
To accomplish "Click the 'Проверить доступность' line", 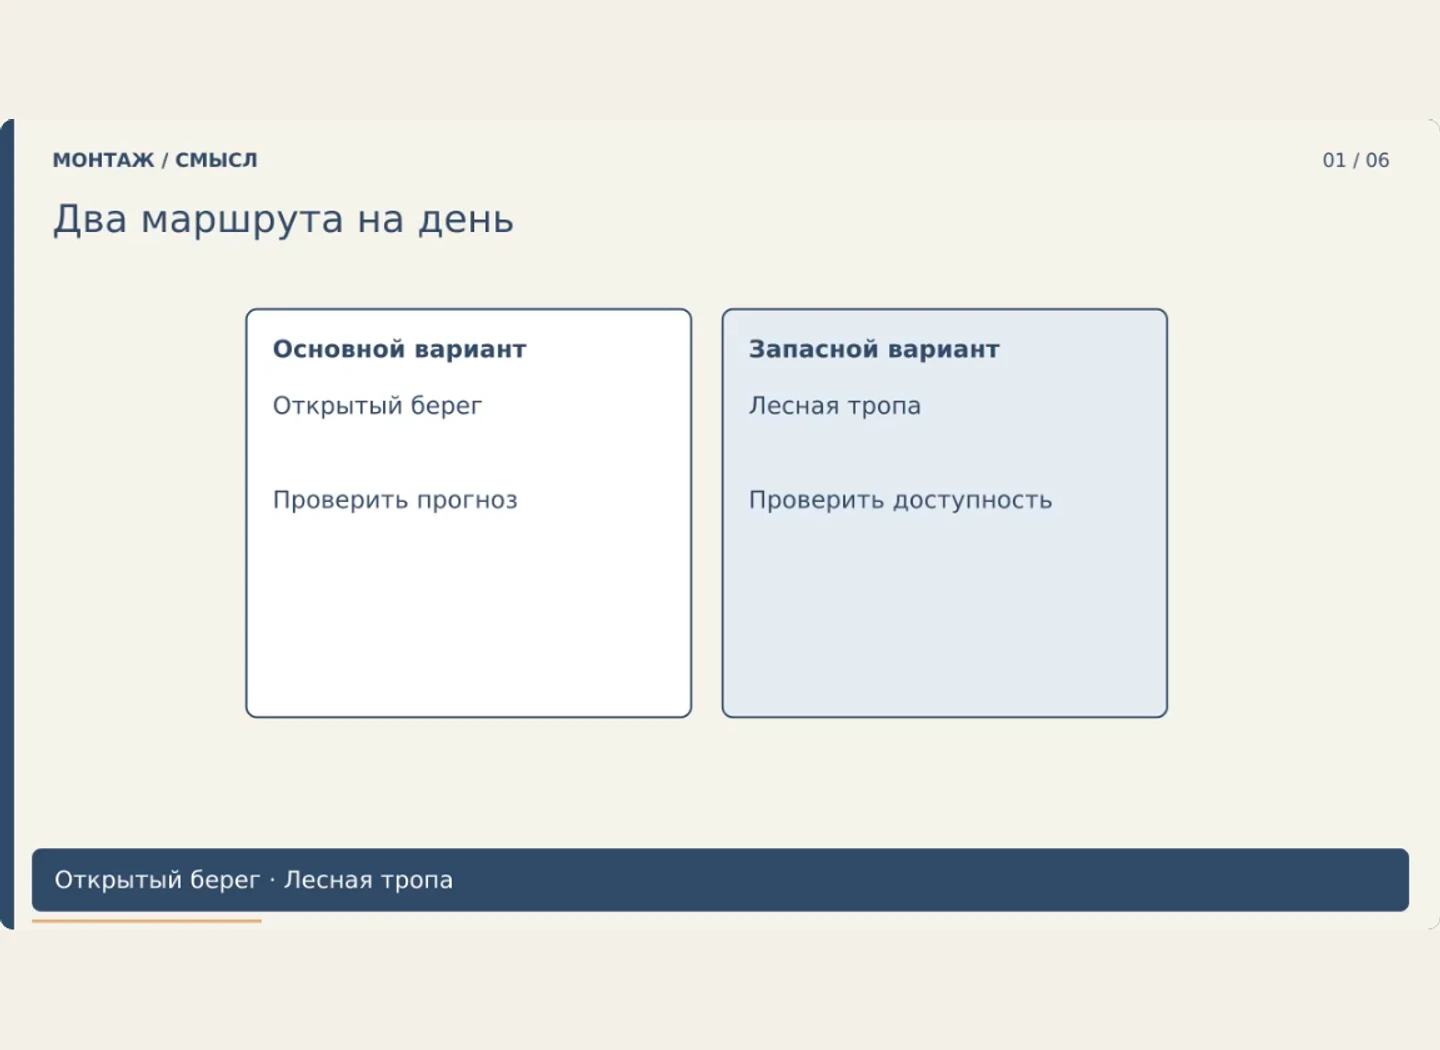I will click(900, 500).
